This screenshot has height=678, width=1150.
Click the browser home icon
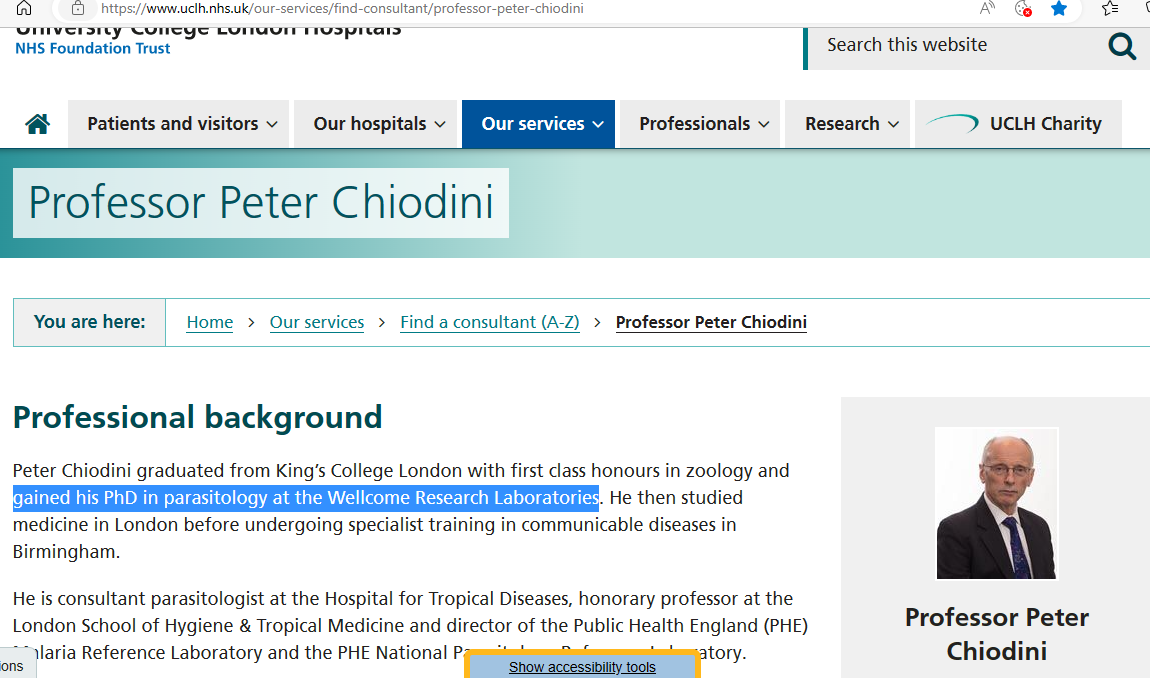(x=24, y=8)
